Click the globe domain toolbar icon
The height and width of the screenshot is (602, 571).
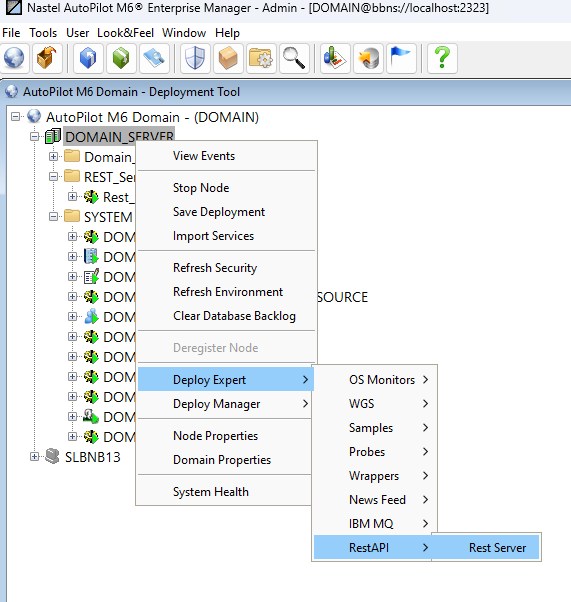pos(14,58)
